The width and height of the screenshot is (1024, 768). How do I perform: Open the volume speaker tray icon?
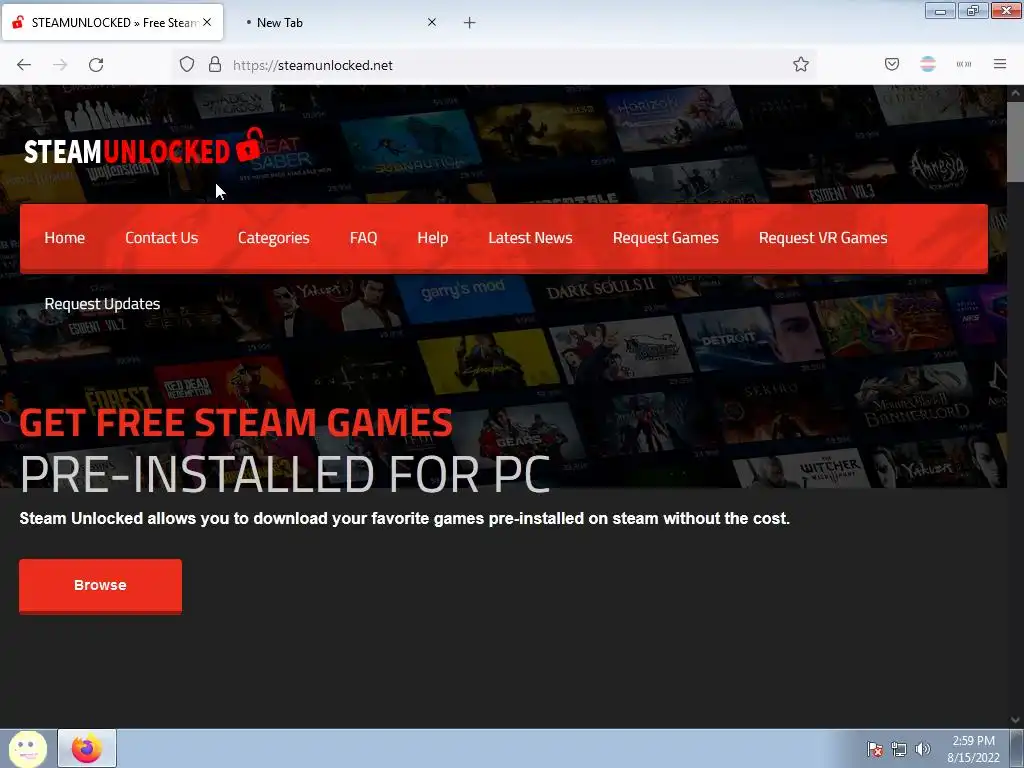(922, 749)
